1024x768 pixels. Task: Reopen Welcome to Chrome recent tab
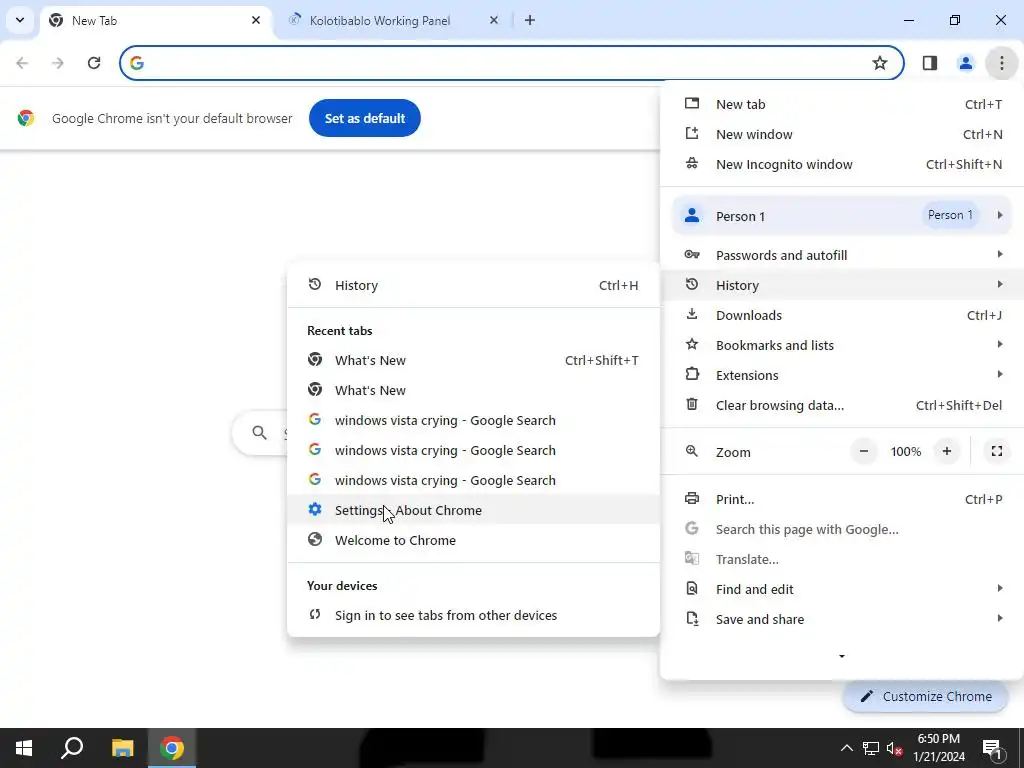(473, 541)
